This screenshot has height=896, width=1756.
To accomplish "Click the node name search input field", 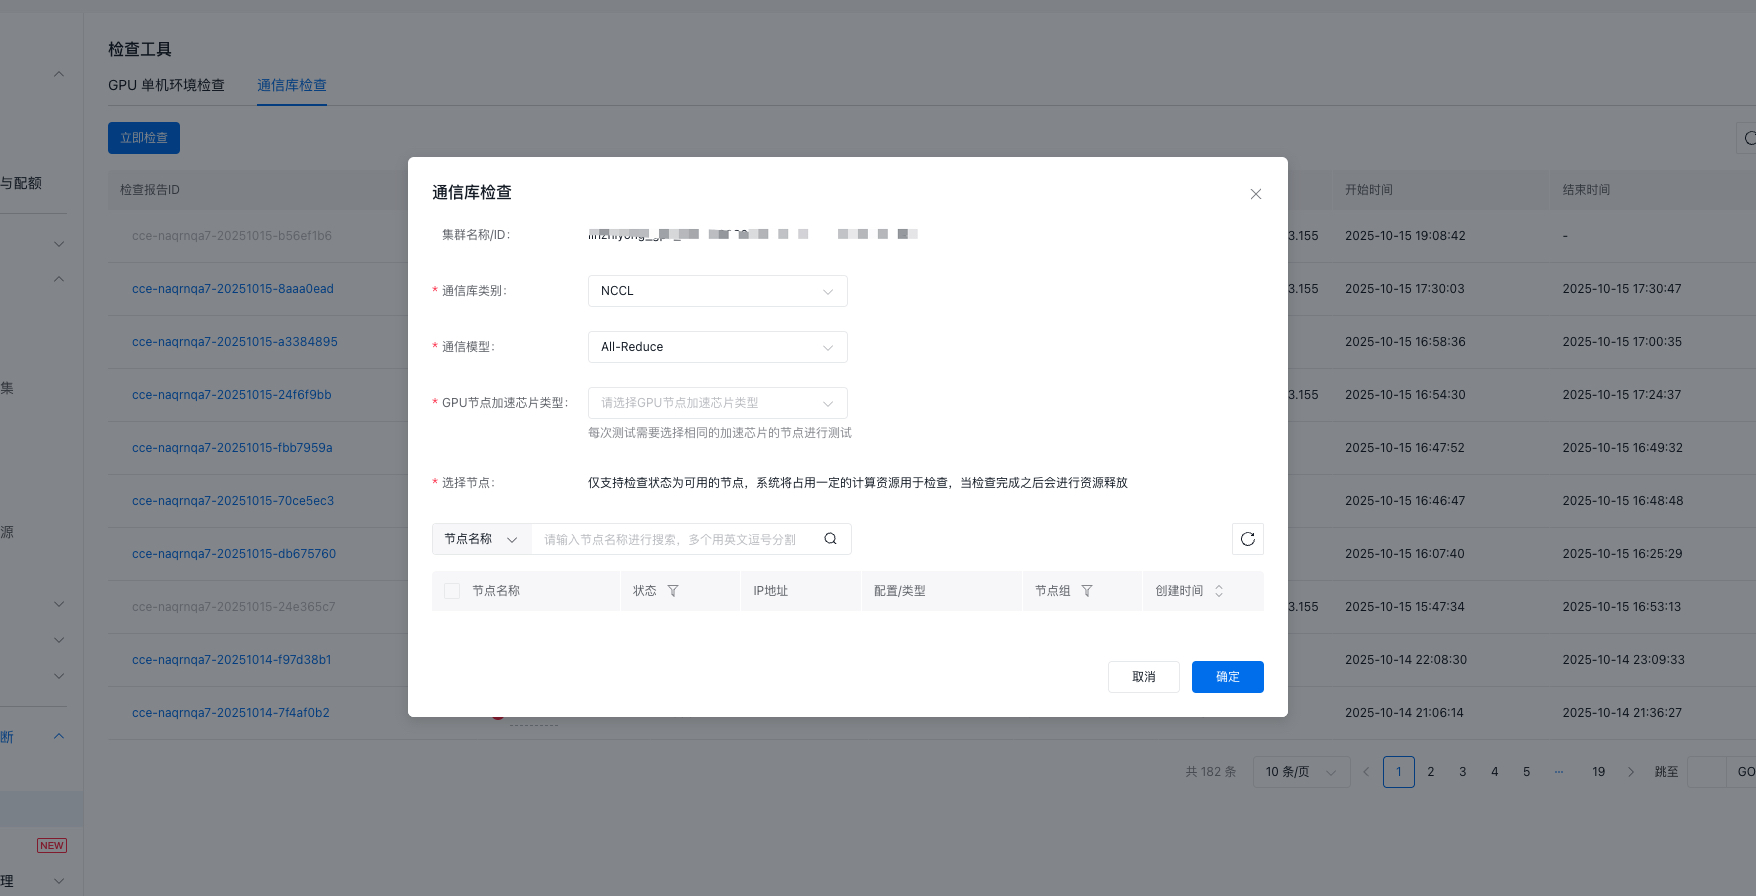I will pos(675,539).
